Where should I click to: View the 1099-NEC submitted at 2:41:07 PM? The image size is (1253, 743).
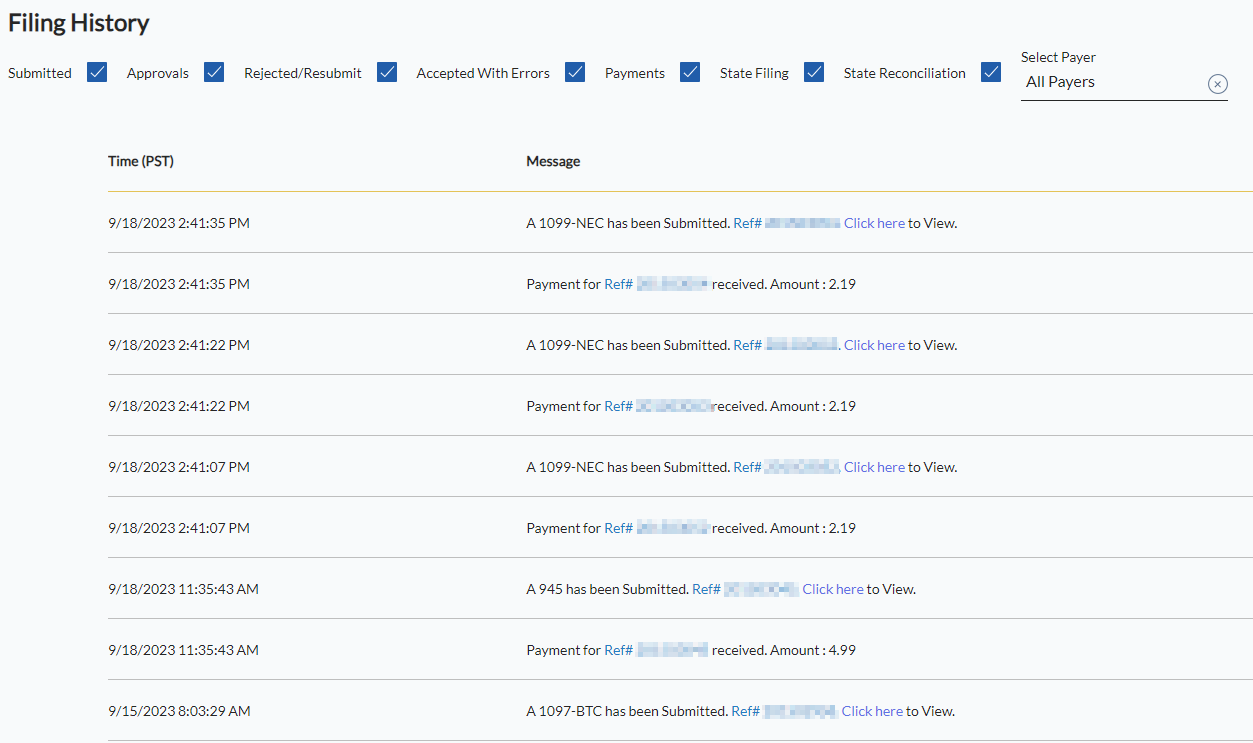[874, 466]
